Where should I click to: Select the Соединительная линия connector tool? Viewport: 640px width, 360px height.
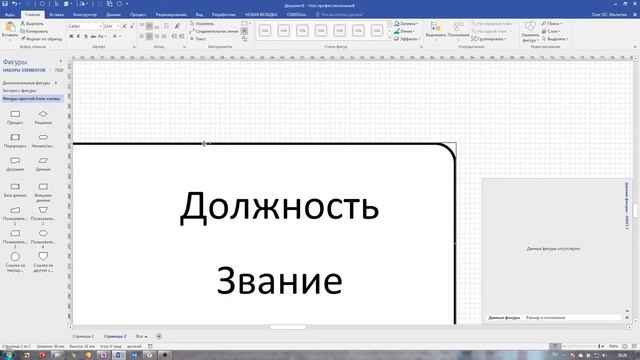(x=213, y=31)
